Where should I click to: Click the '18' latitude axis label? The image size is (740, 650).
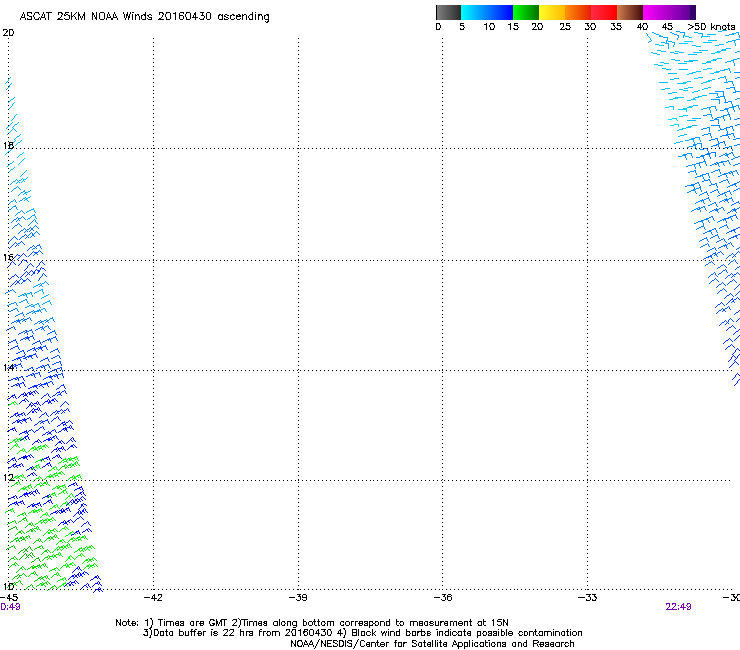tap(8, 145)
